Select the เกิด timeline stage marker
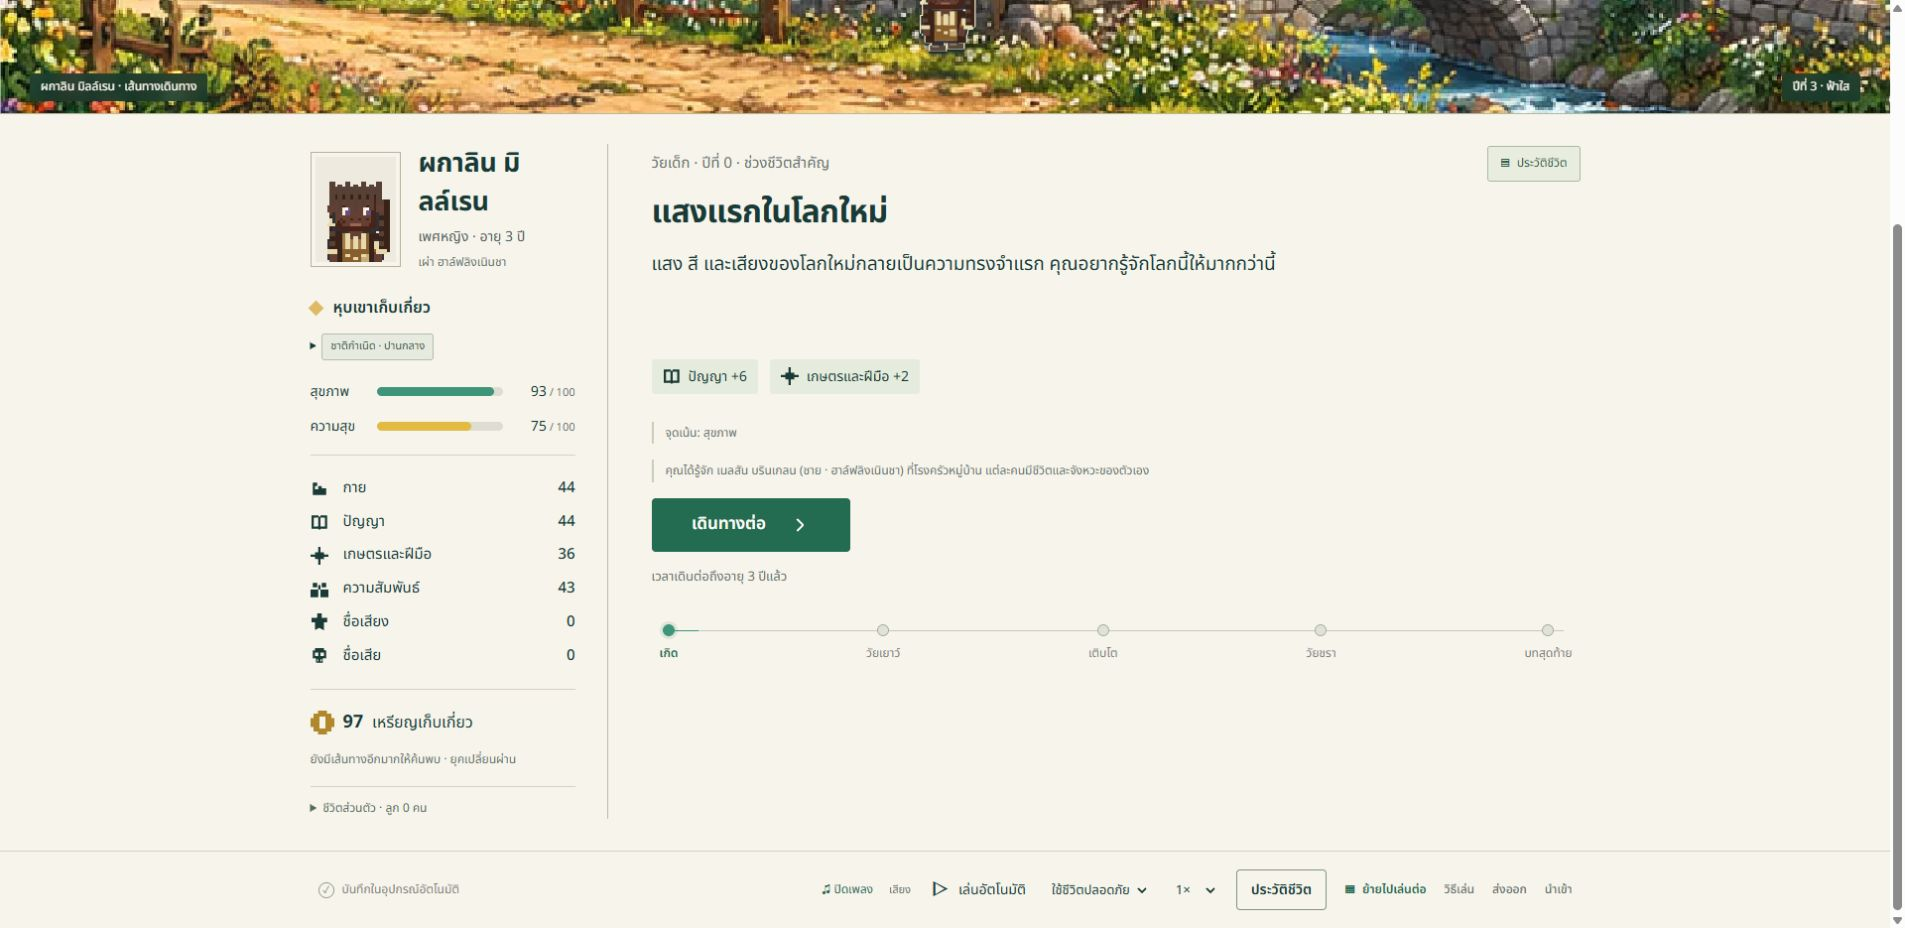This screenshot has height=928, width=1905. click(669, 630)
